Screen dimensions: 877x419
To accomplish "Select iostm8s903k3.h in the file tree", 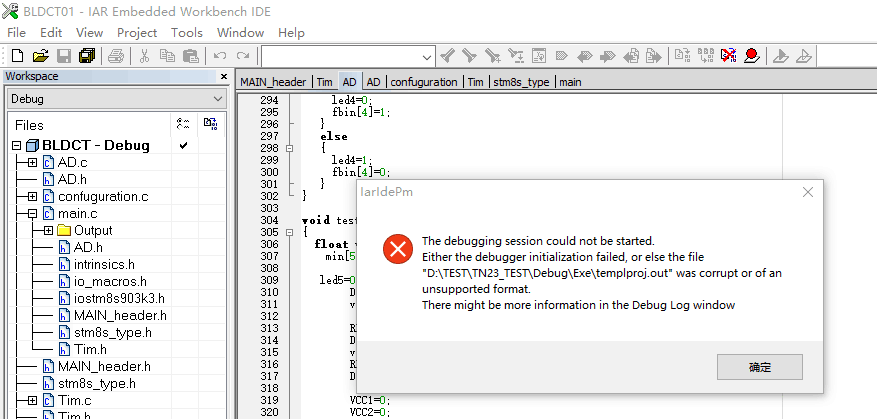I will [x=119, y=298].
